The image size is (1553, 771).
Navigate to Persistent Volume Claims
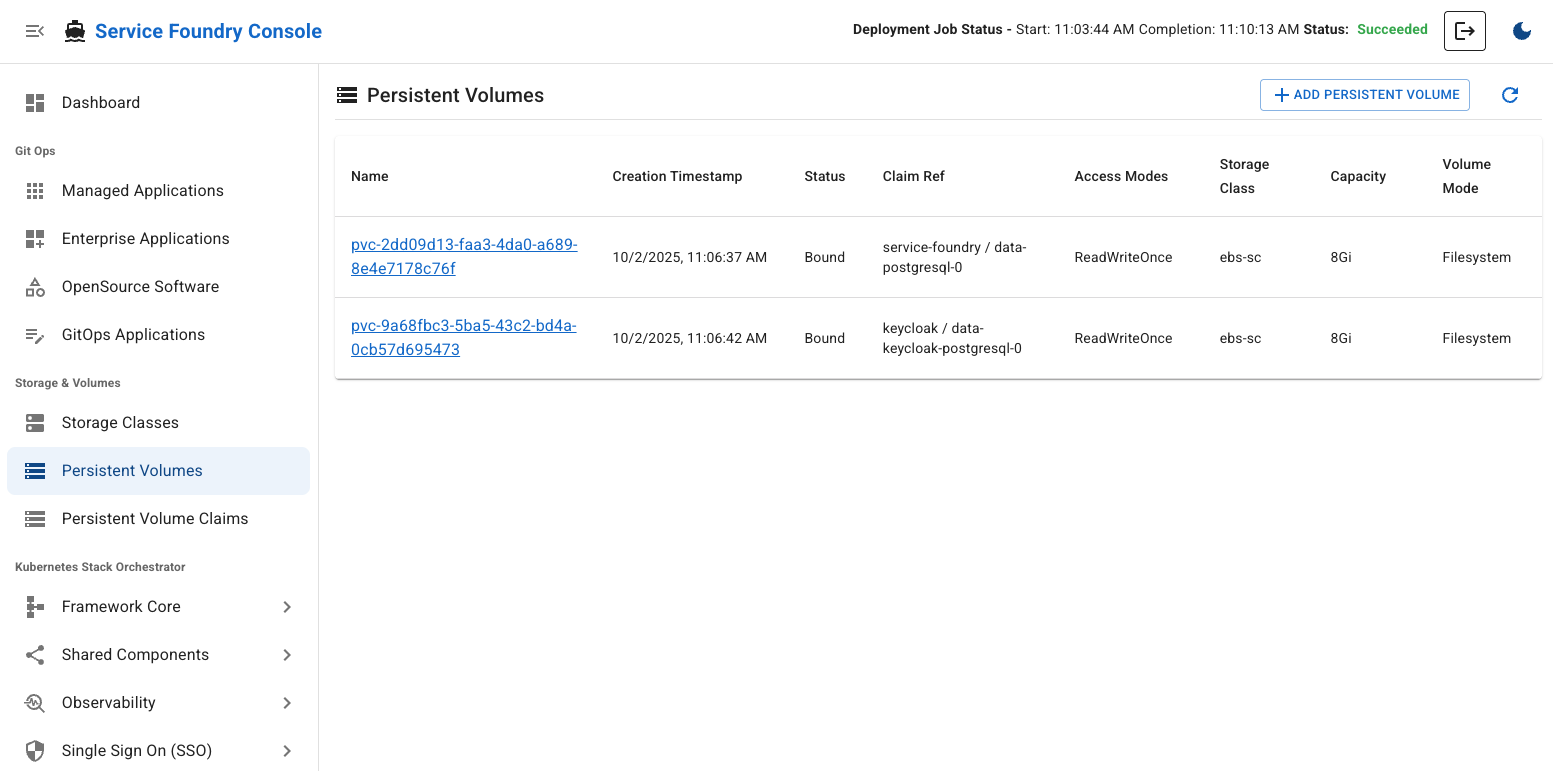coord(155,518)
